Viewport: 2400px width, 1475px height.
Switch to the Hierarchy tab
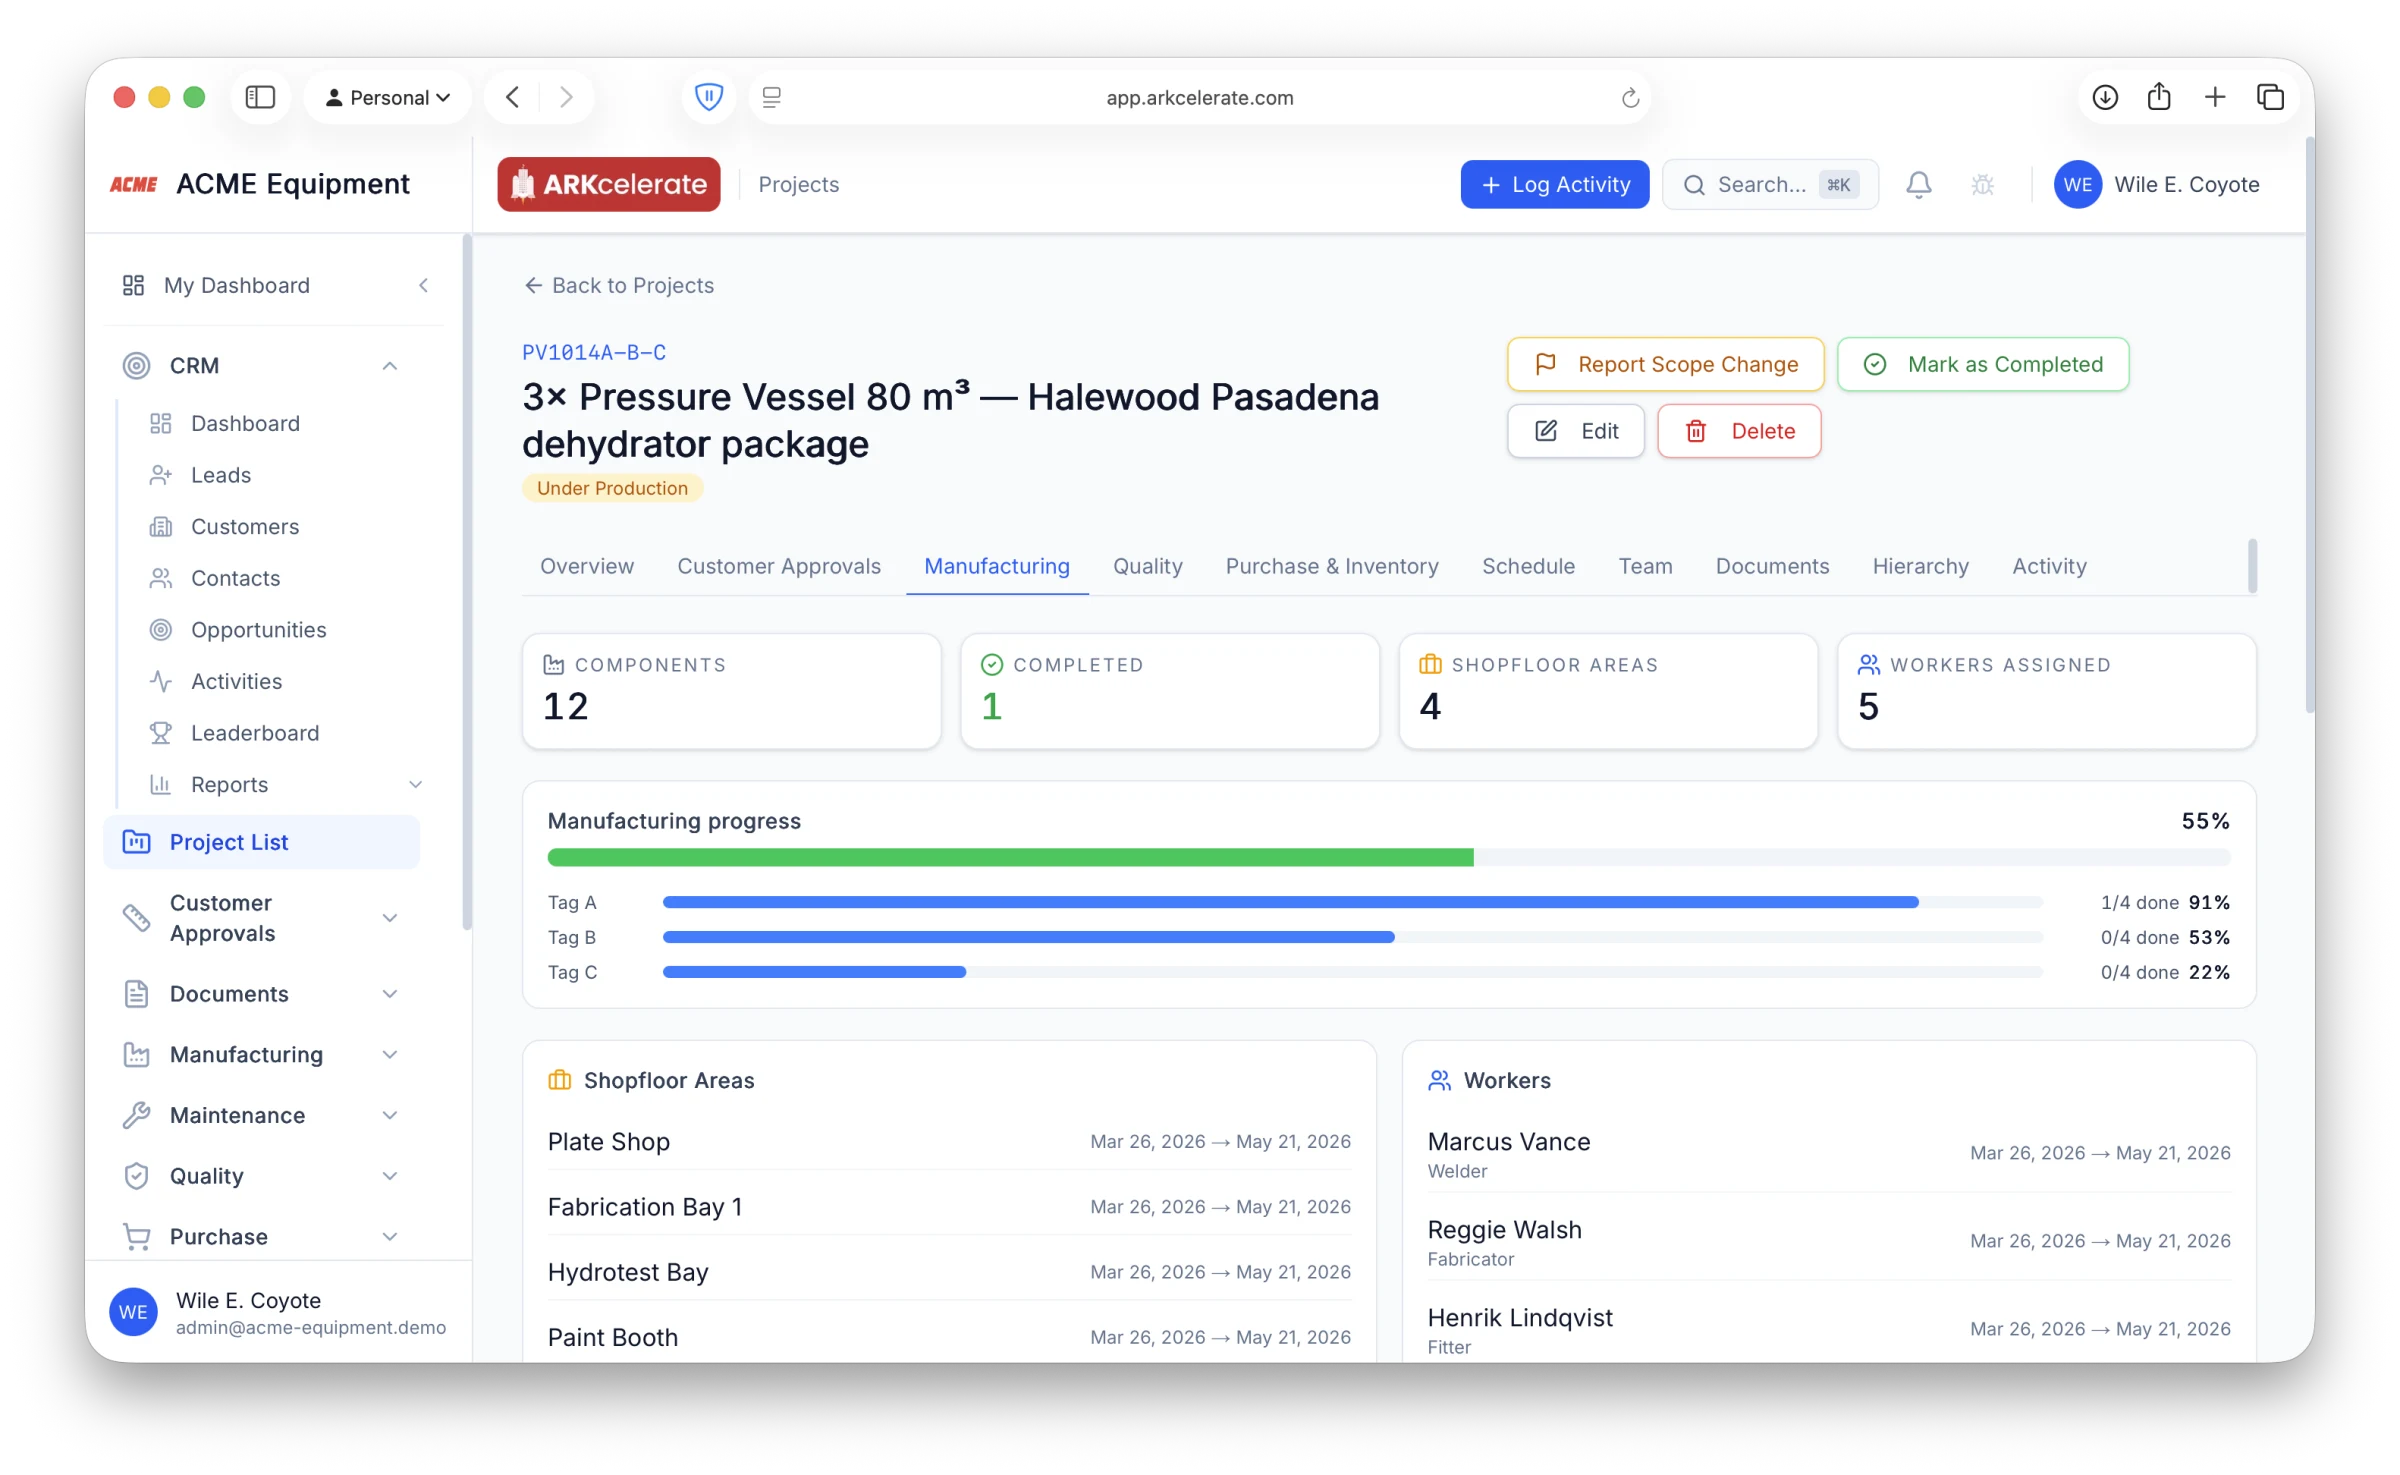[x=1920, y=566]
